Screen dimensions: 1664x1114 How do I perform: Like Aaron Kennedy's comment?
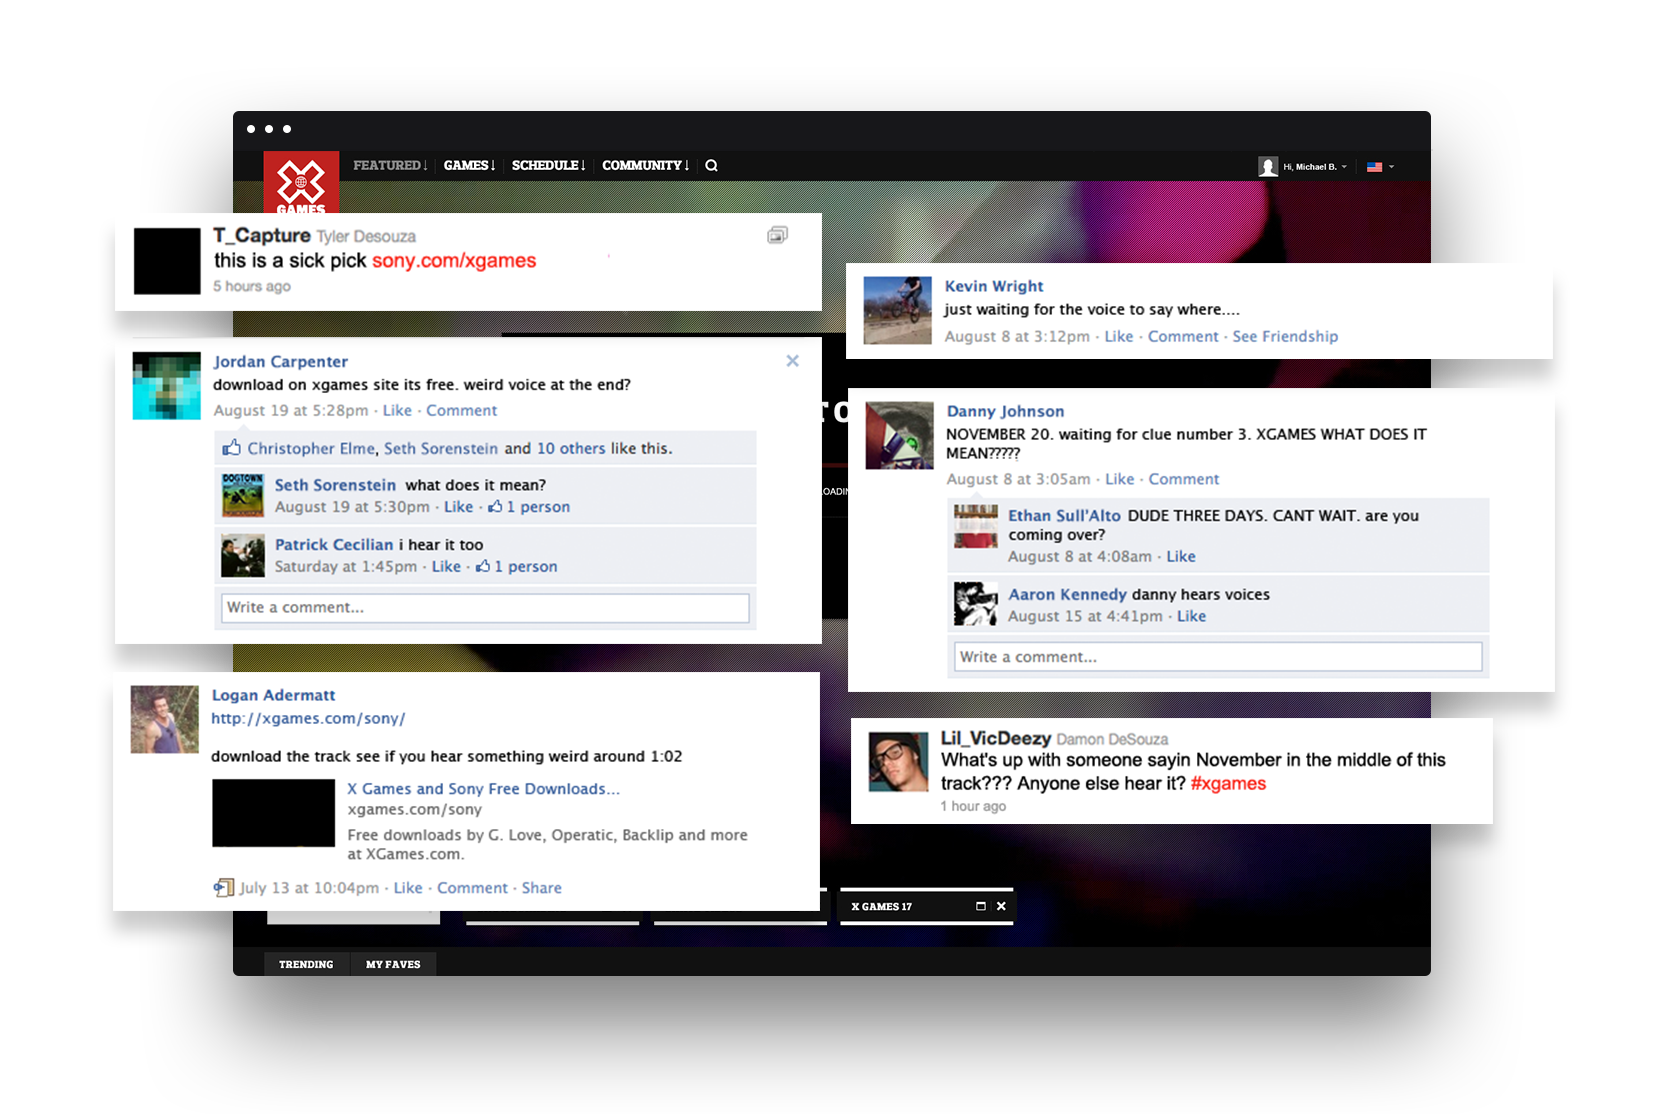coord(1191,616)
